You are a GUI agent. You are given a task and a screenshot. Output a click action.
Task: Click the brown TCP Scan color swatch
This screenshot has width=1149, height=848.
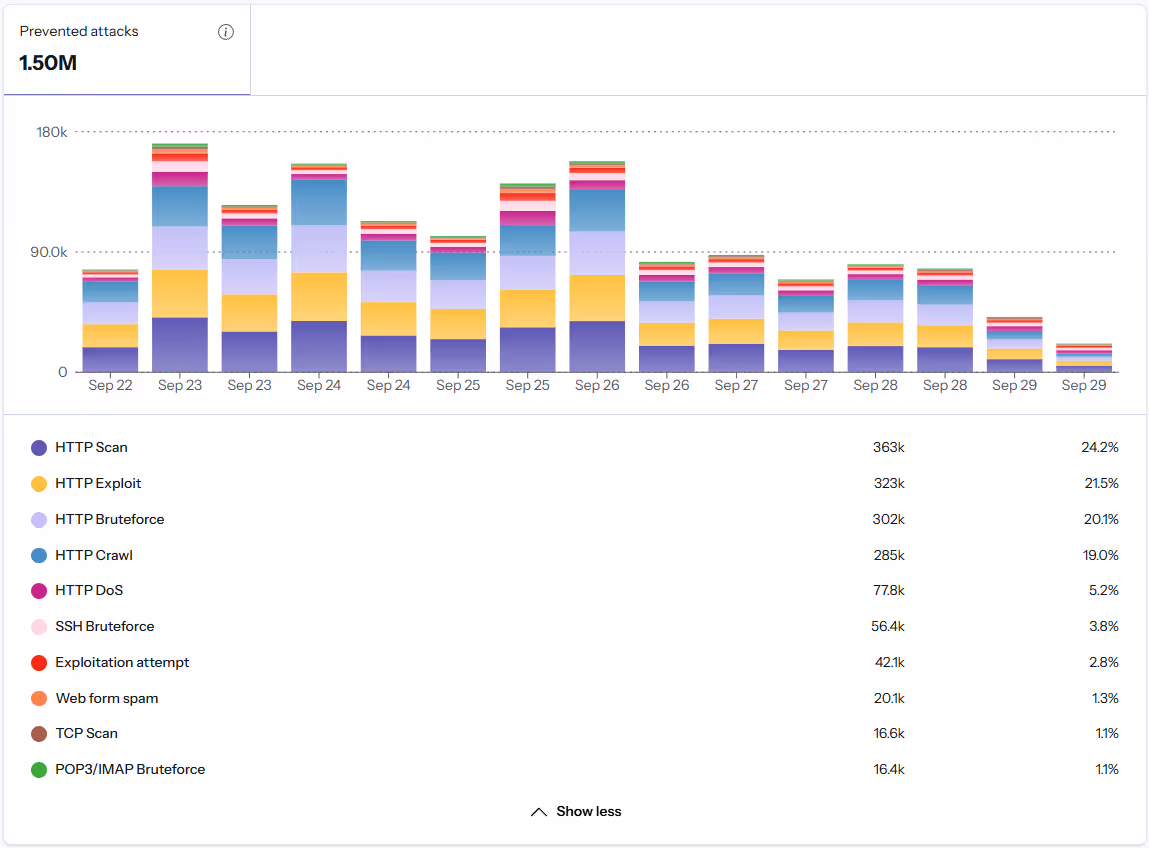(39, 733)
